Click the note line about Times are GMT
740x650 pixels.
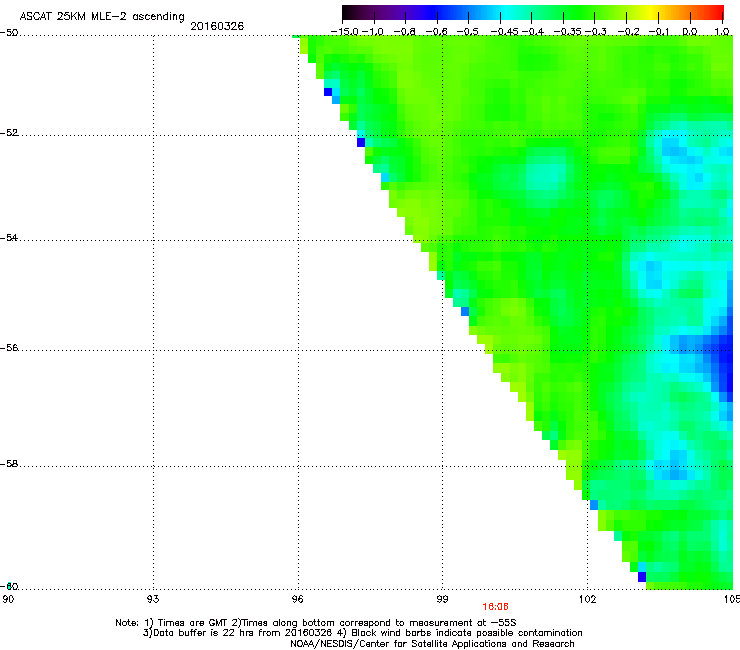coord(316,623)
